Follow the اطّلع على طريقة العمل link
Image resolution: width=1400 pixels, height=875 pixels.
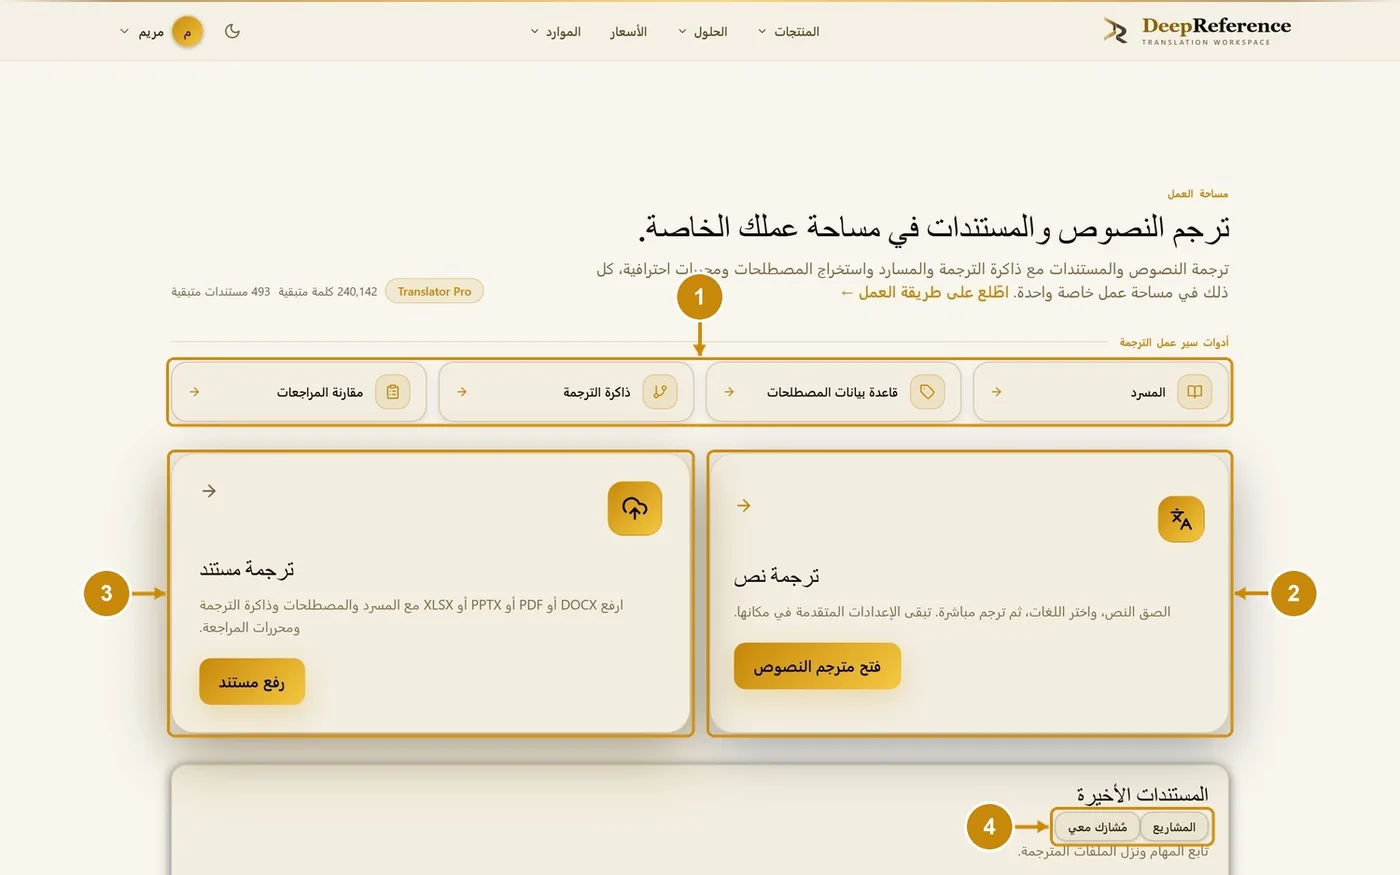pyautogui.click(x=924, y=292)
